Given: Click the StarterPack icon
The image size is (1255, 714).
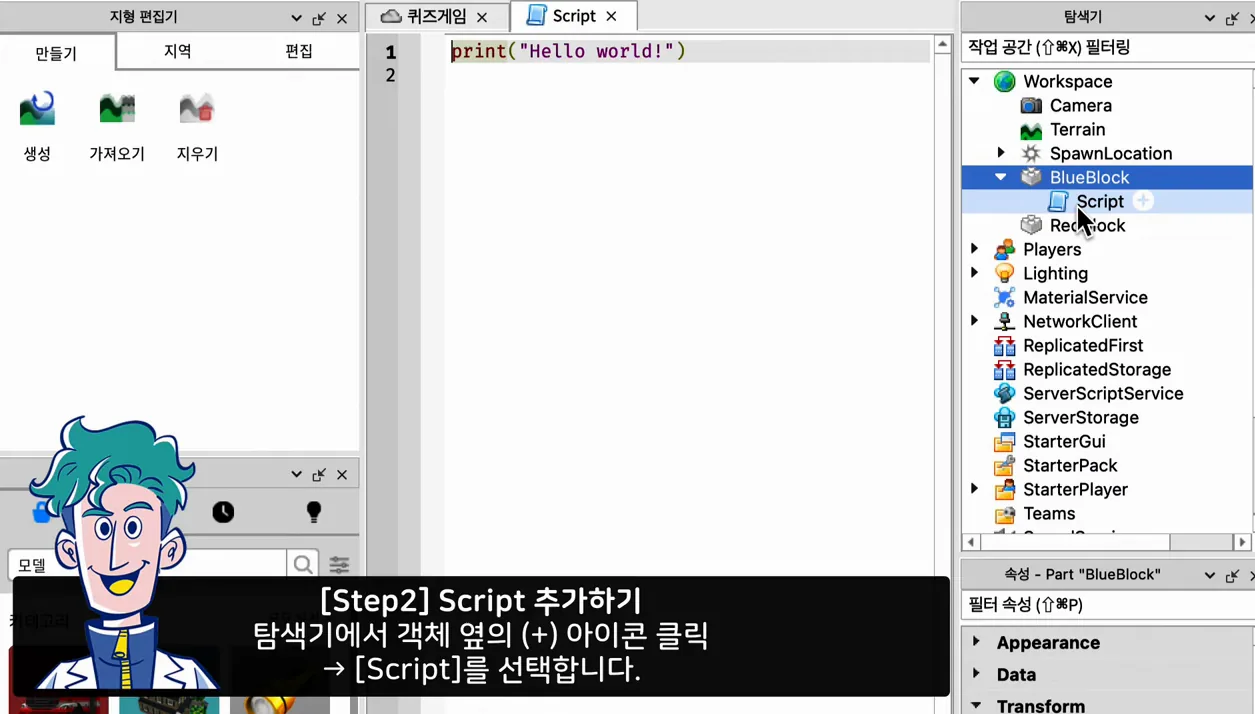Looking at the screenshot, I should tap(1004, 465).
